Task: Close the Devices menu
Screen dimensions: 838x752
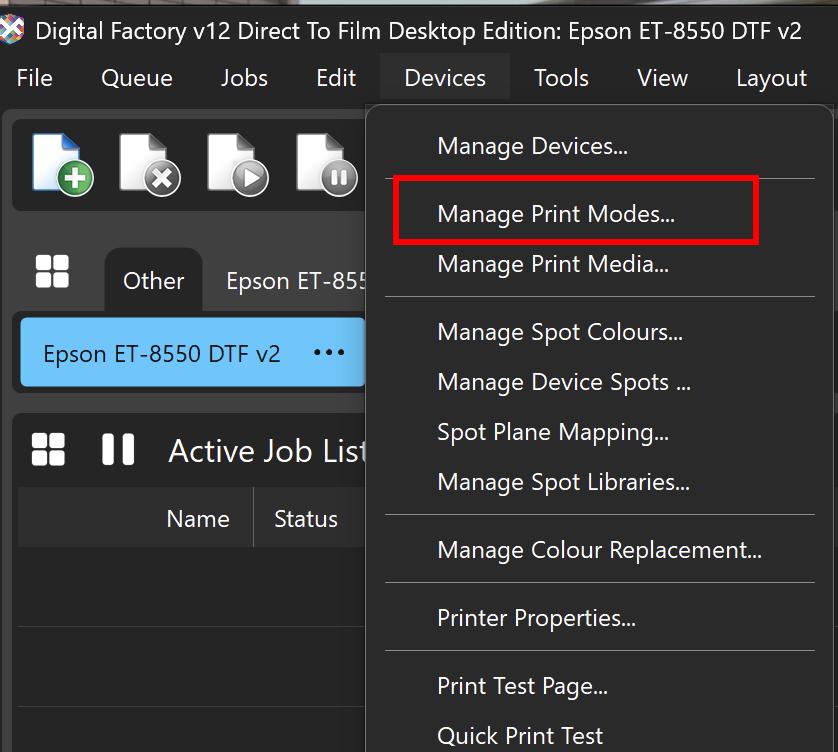Action: coord(445,78)
